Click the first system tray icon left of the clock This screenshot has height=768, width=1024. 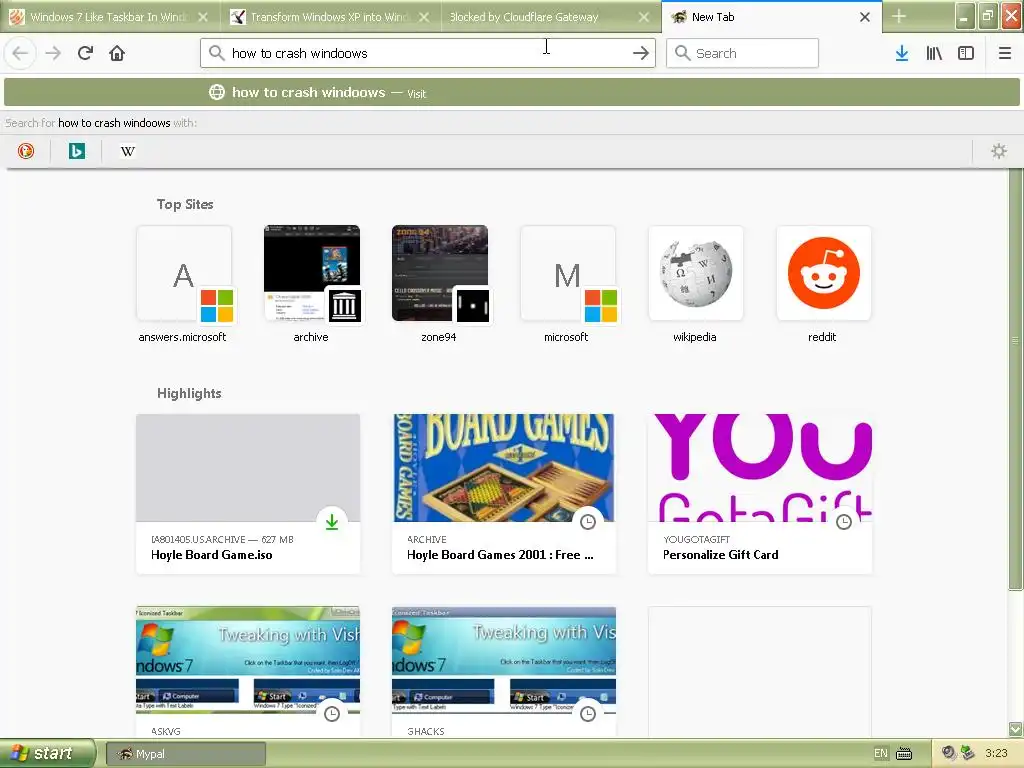click(x=949, y=754)
